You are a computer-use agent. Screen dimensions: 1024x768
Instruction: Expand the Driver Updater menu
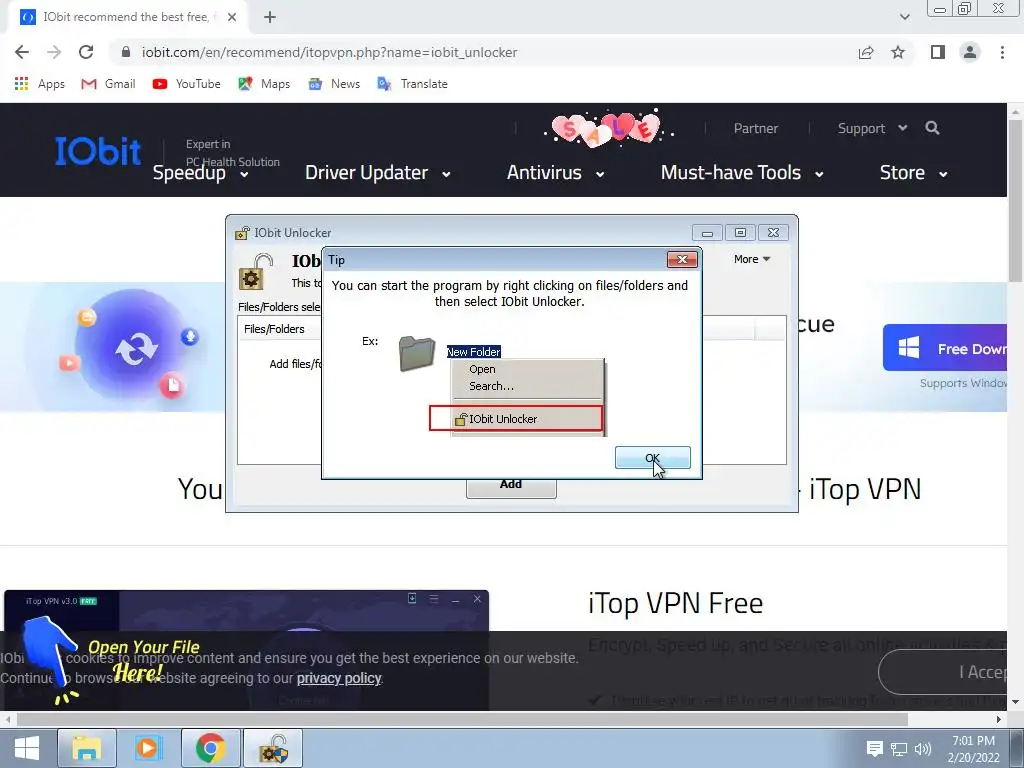[377, 173]
